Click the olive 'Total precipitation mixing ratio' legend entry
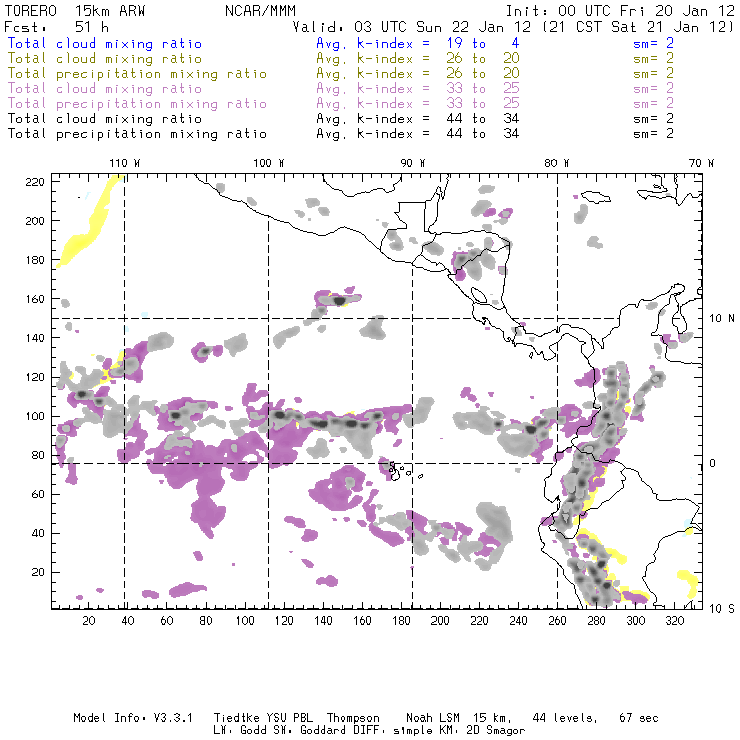 (x=137, y=74)
